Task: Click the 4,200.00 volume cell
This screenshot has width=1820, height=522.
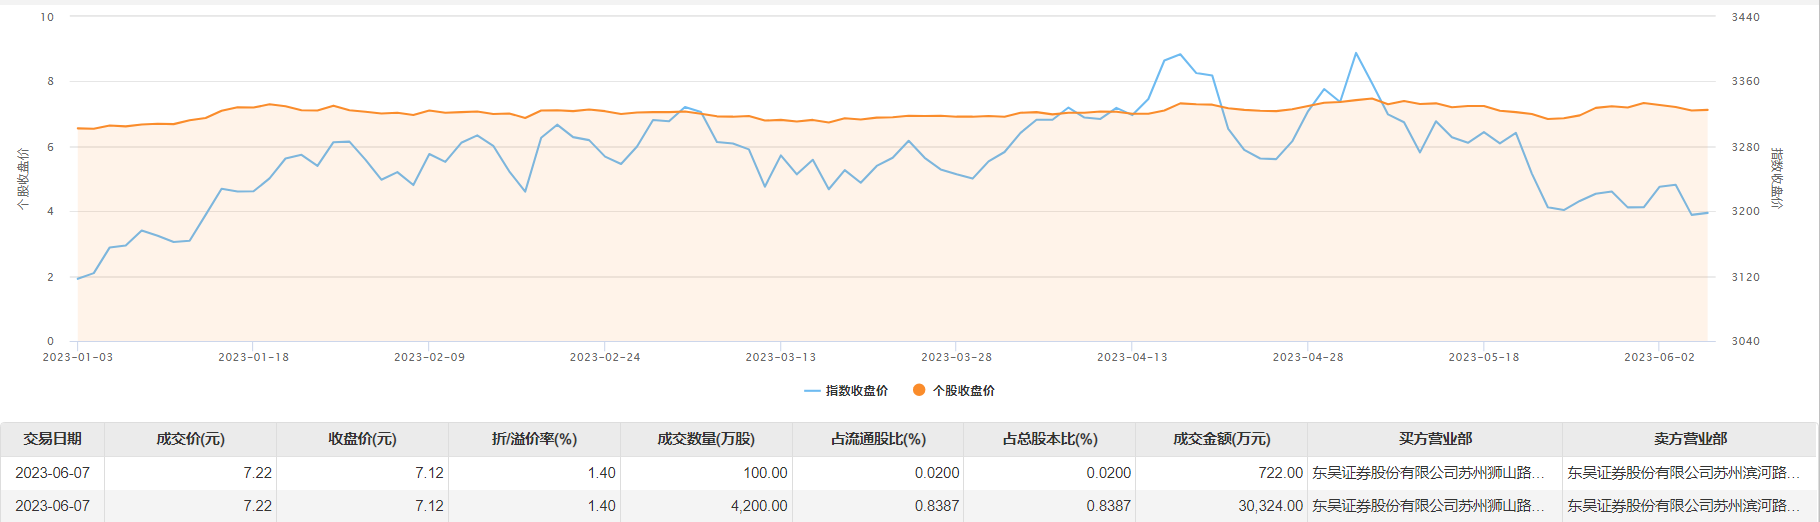Action: pos(759,506)
